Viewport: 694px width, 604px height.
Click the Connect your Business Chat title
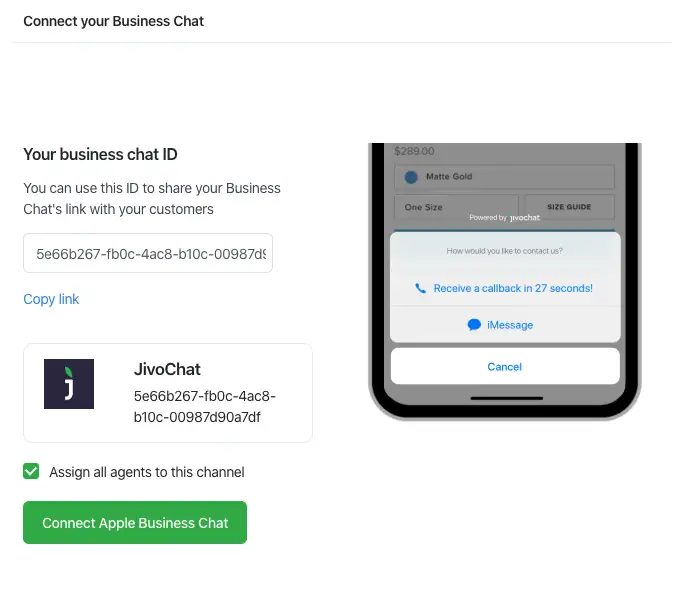click(x=113, y=21)
